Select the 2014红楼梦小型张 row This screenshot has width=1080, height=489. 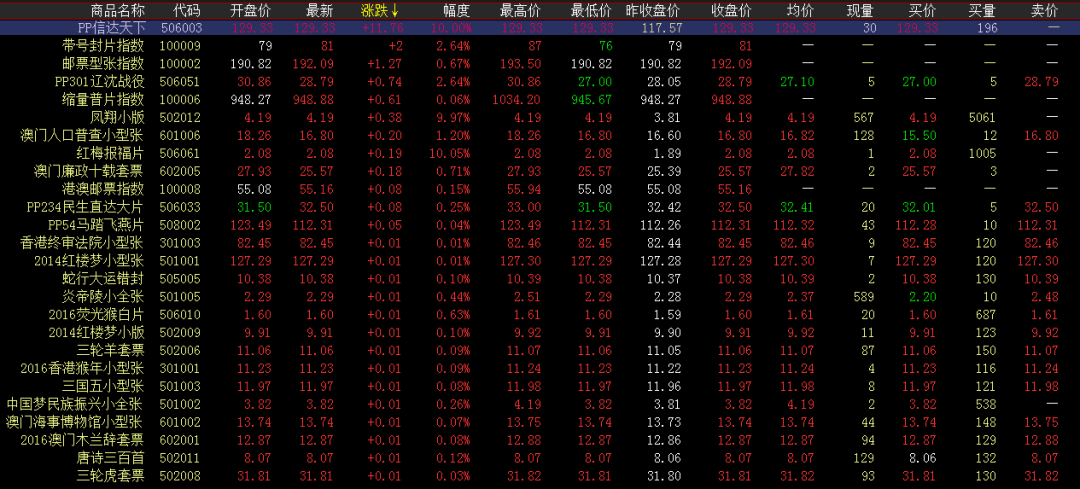pyautogui.click(x=540, y=260)
